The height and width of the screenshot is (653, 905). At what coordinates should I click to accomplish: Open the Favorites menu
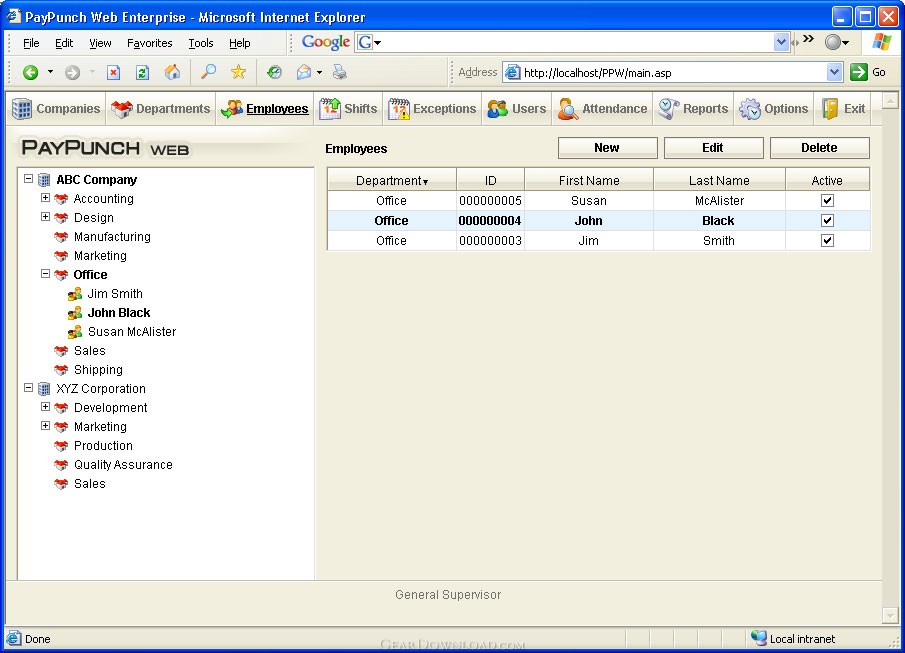(149, 43)
